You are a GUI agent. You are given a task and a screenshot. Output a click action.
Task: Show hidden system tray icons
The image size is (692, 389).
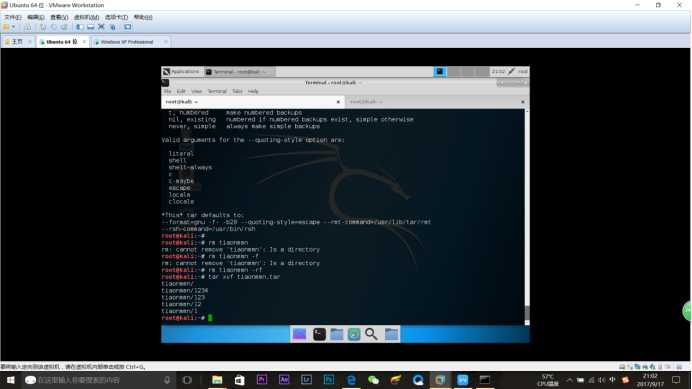coord(569,380)
